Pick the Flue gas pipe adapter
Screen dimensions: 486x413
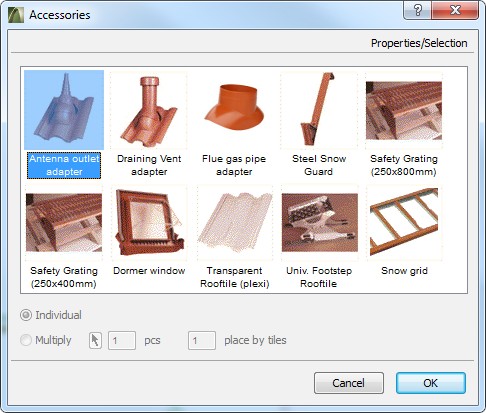[234, 111]
